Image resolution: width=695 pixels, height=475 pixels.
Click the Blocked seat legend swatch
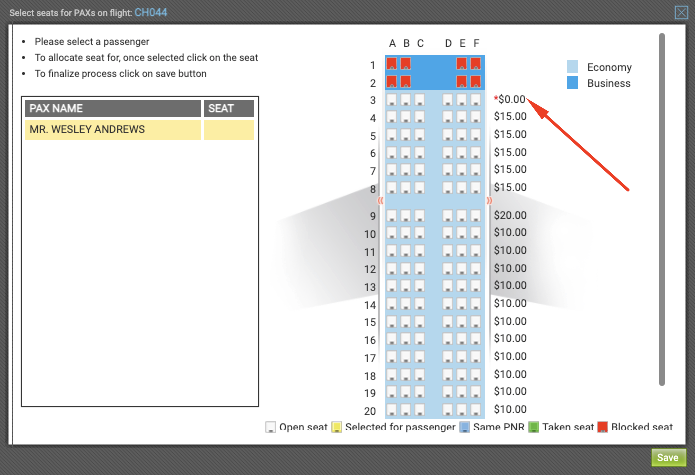[602, 427]
